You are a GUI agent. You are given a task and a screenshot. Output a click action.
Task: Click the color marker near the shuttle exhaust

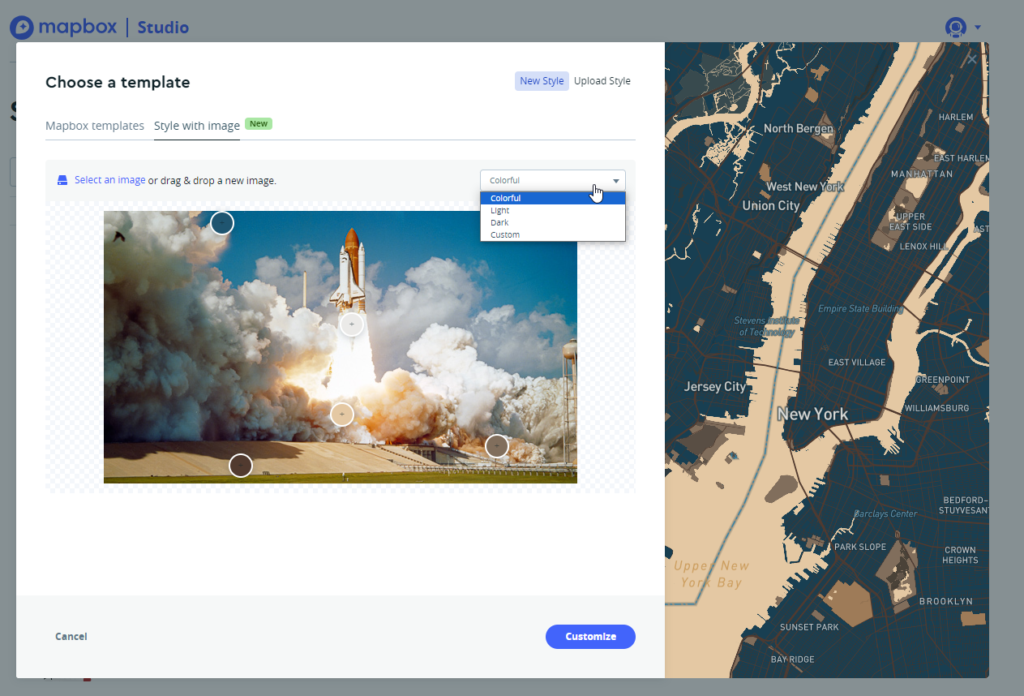pyautogui.click(x=351, y=323)
